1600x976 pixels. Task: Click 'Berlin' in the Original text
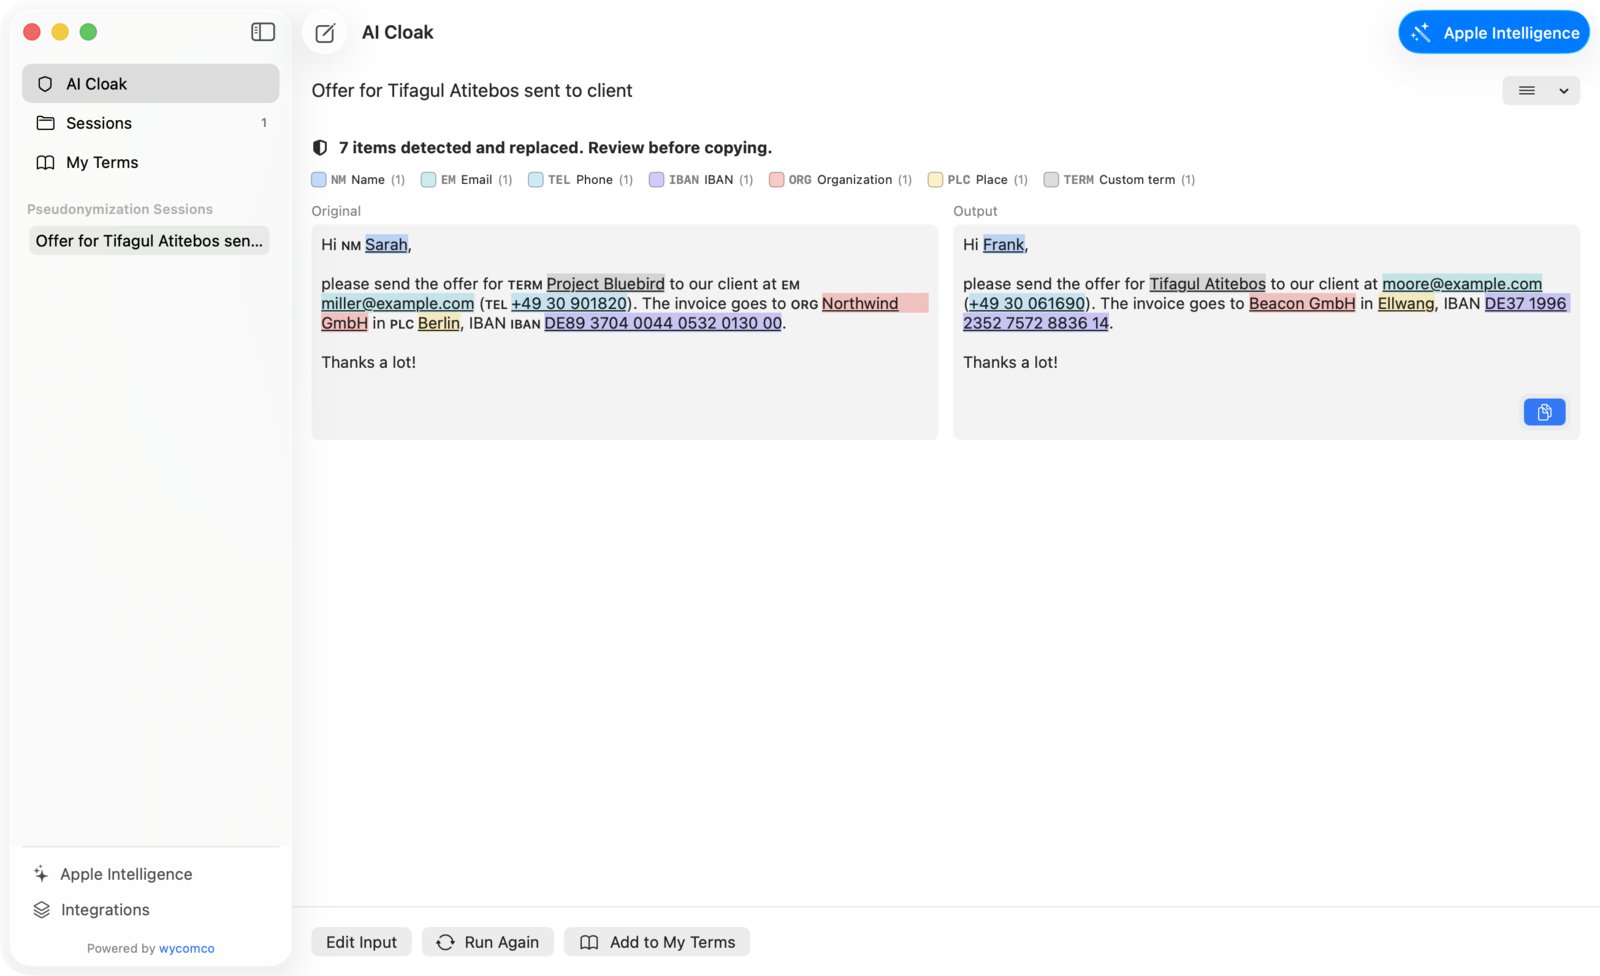click(439, 323)
